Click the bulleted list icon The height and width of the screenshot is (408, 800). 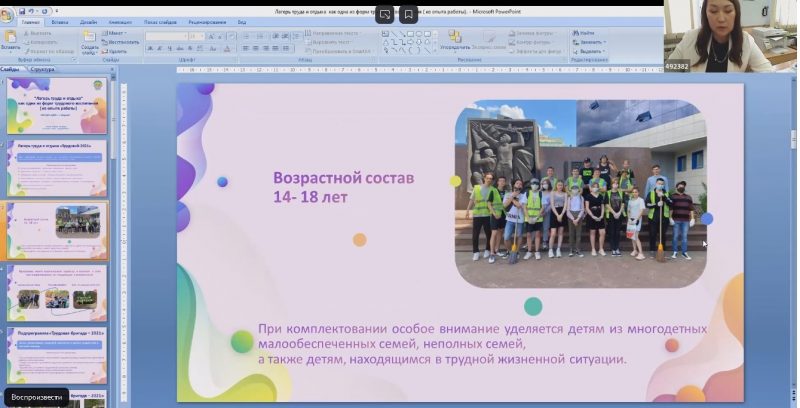pyautogui.click(x=247, y=36)
